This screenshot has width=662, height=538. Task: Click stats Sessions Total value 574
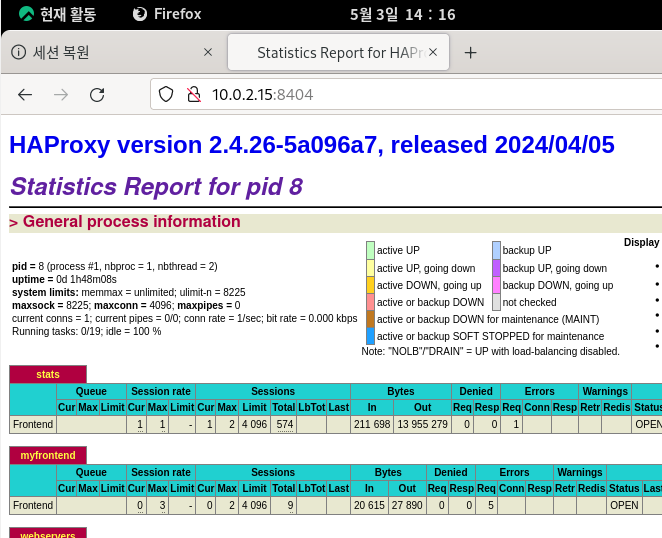[285, 424]
